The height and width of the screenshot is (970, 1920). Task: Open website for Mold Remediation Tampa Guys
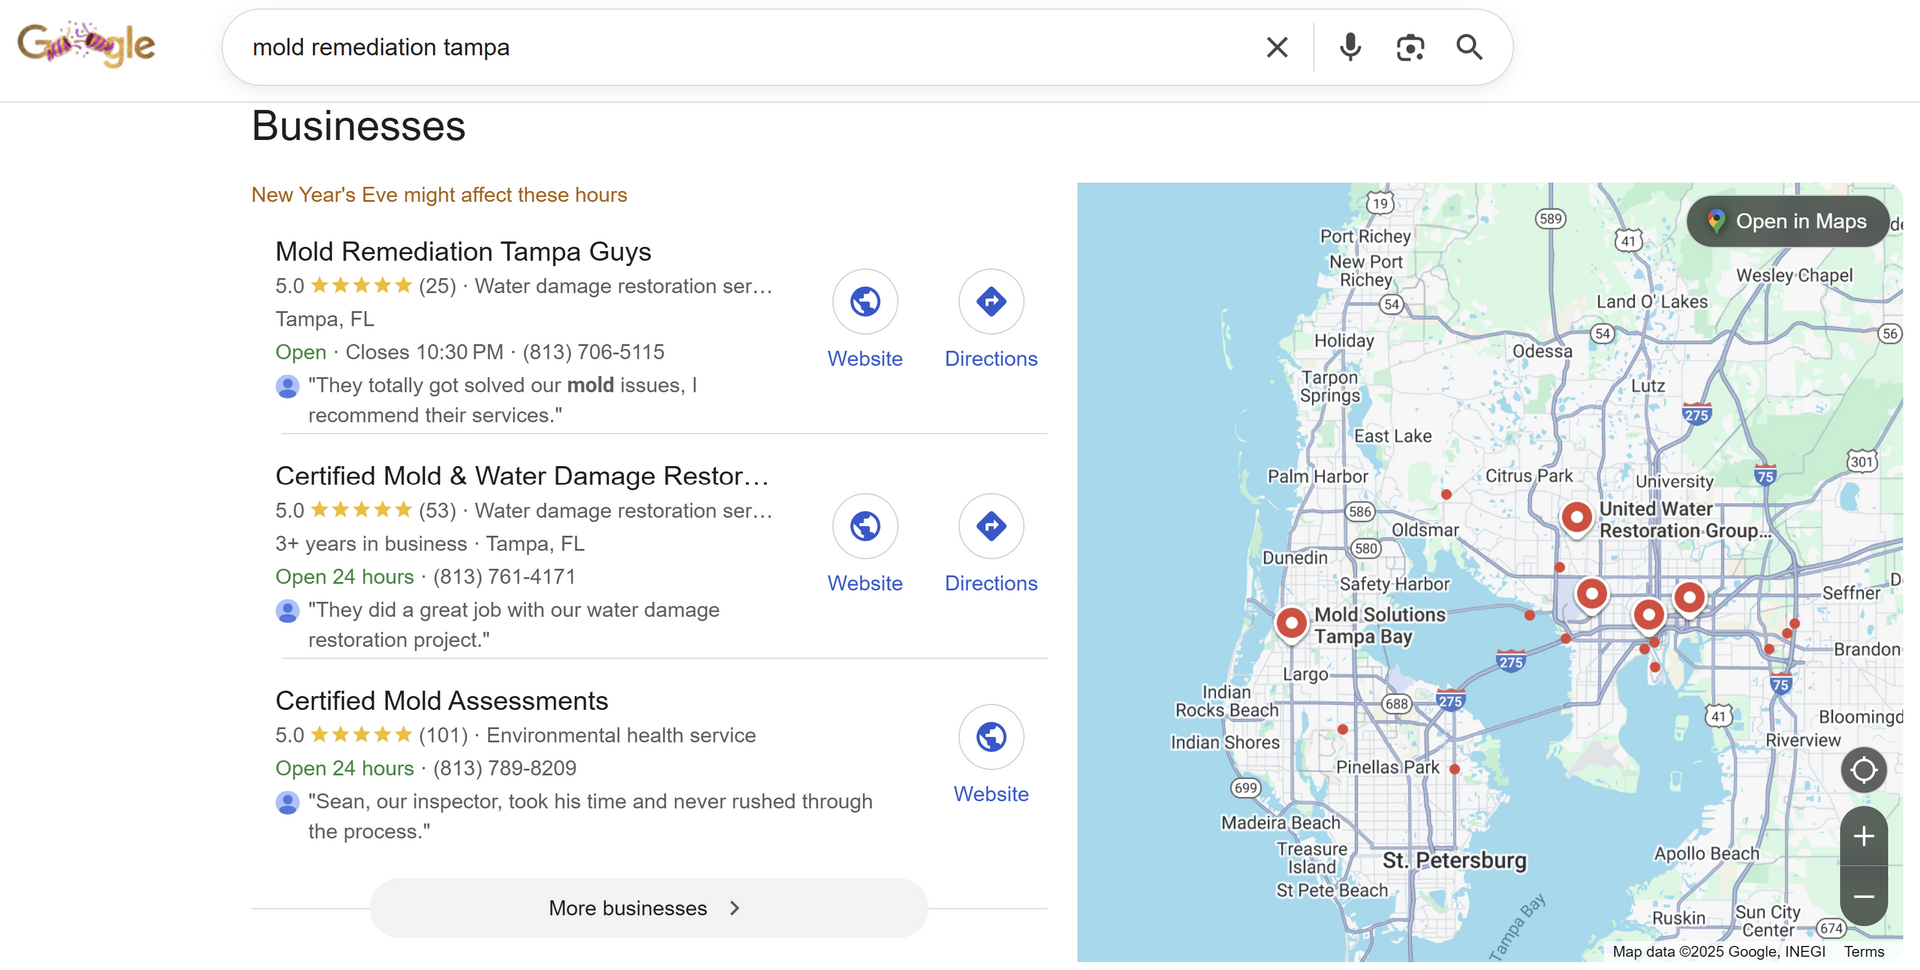pyautogui.click(x=865, y=301)
